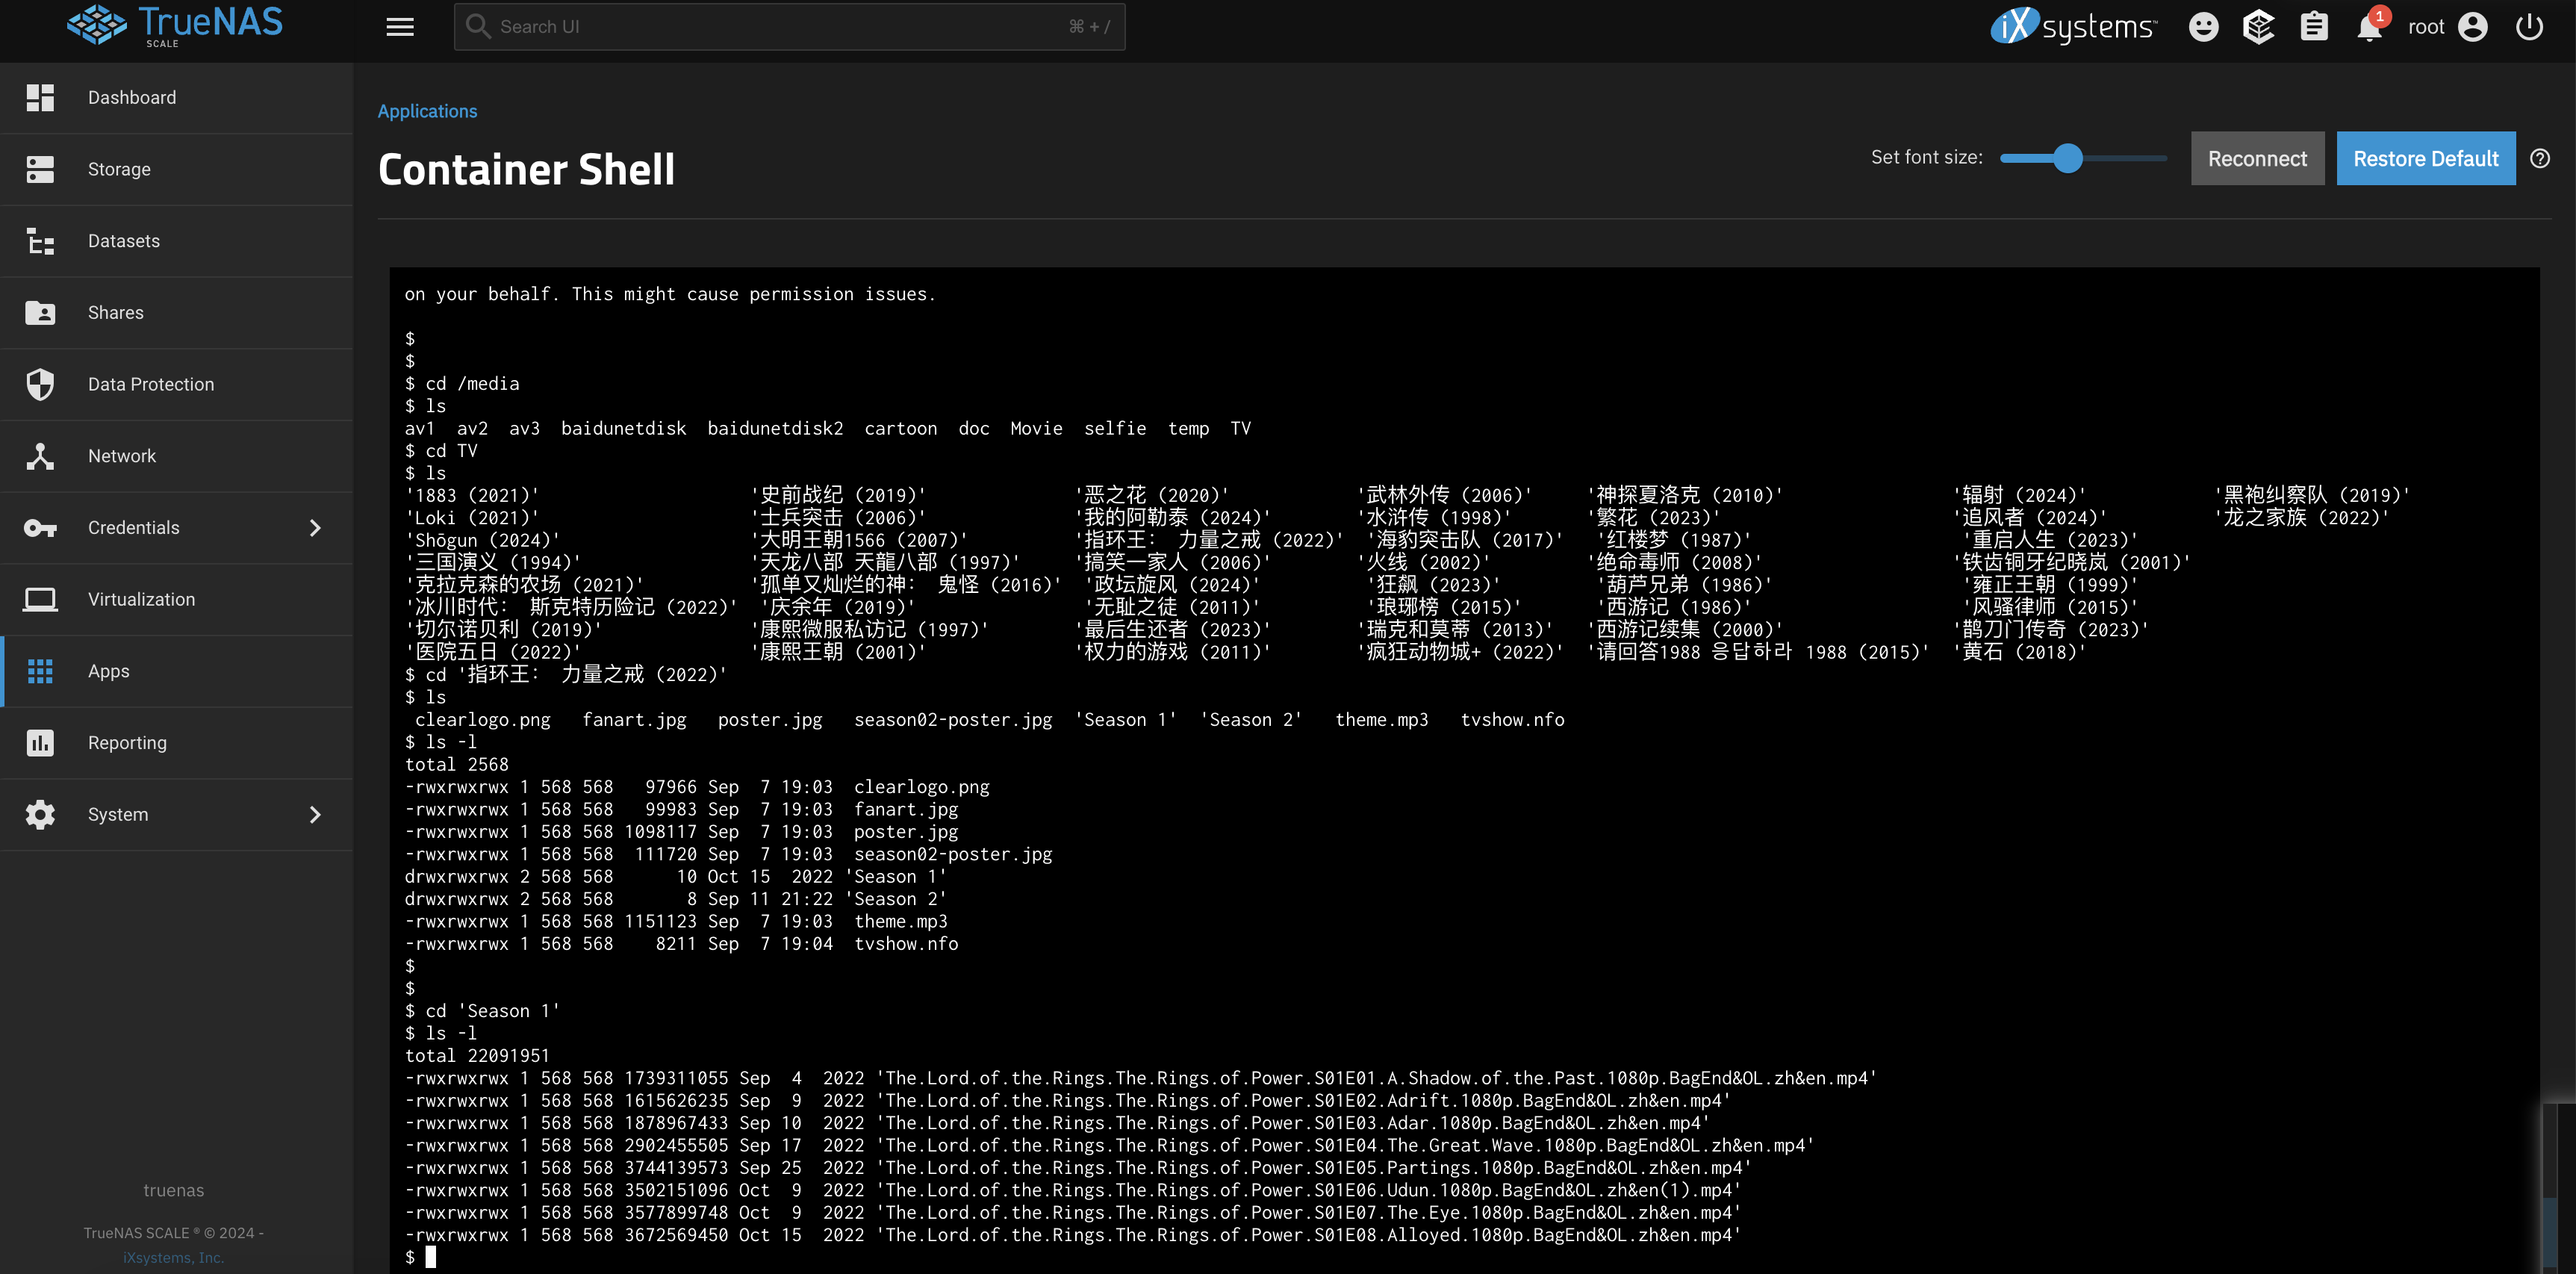The image size is (2576, 1274).
Task: Open the Storage menu item
Action: click(118, 169)
